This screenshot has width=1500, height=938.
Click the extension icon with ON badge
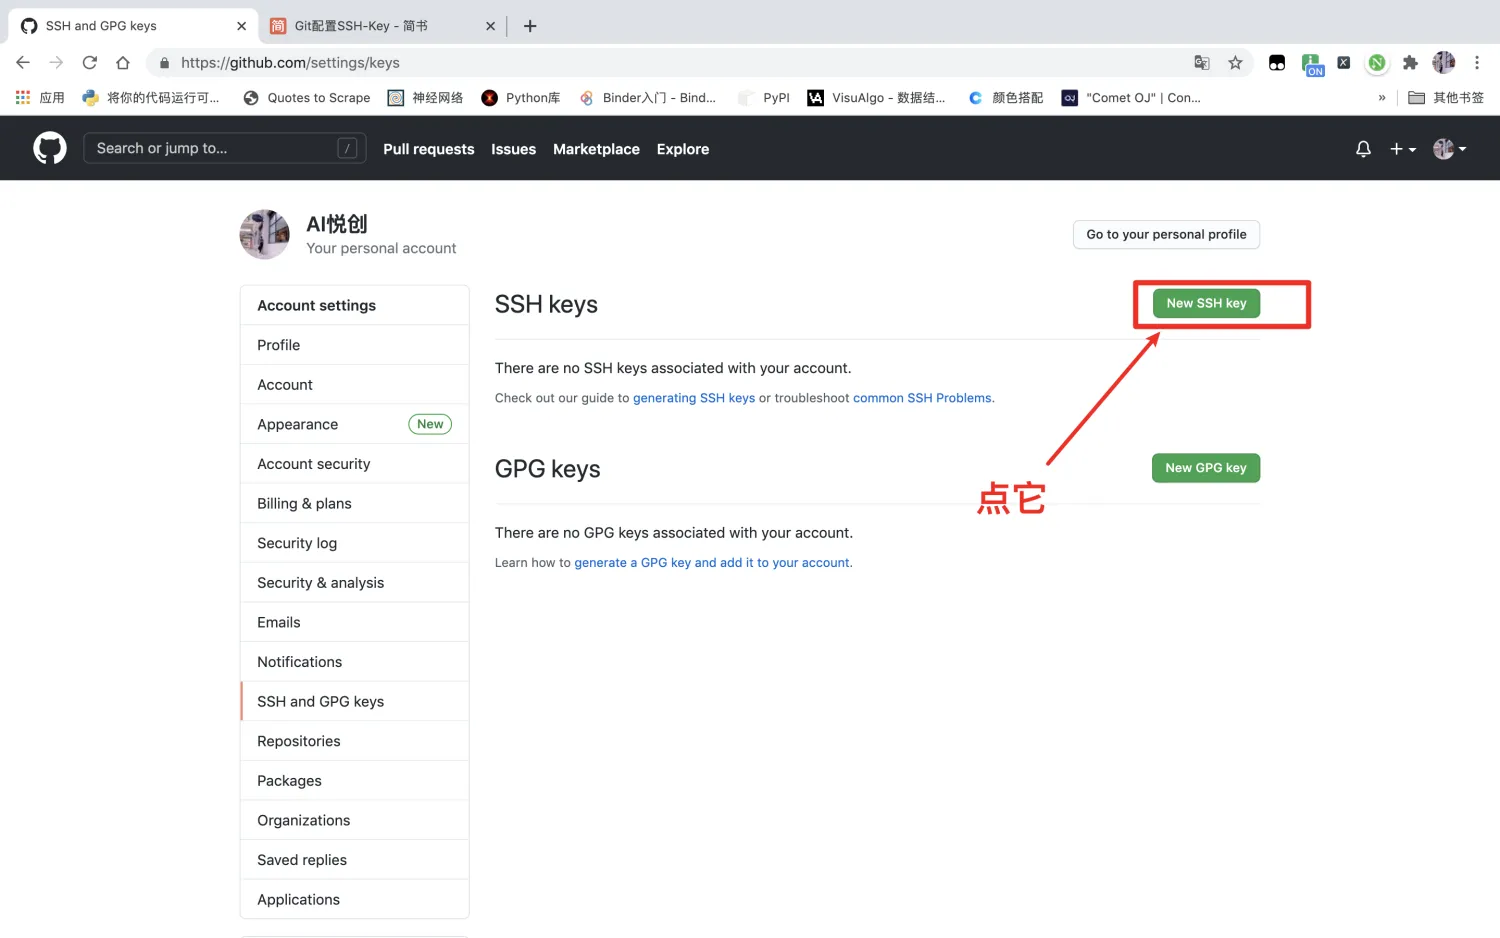[x=1312, y=65]
